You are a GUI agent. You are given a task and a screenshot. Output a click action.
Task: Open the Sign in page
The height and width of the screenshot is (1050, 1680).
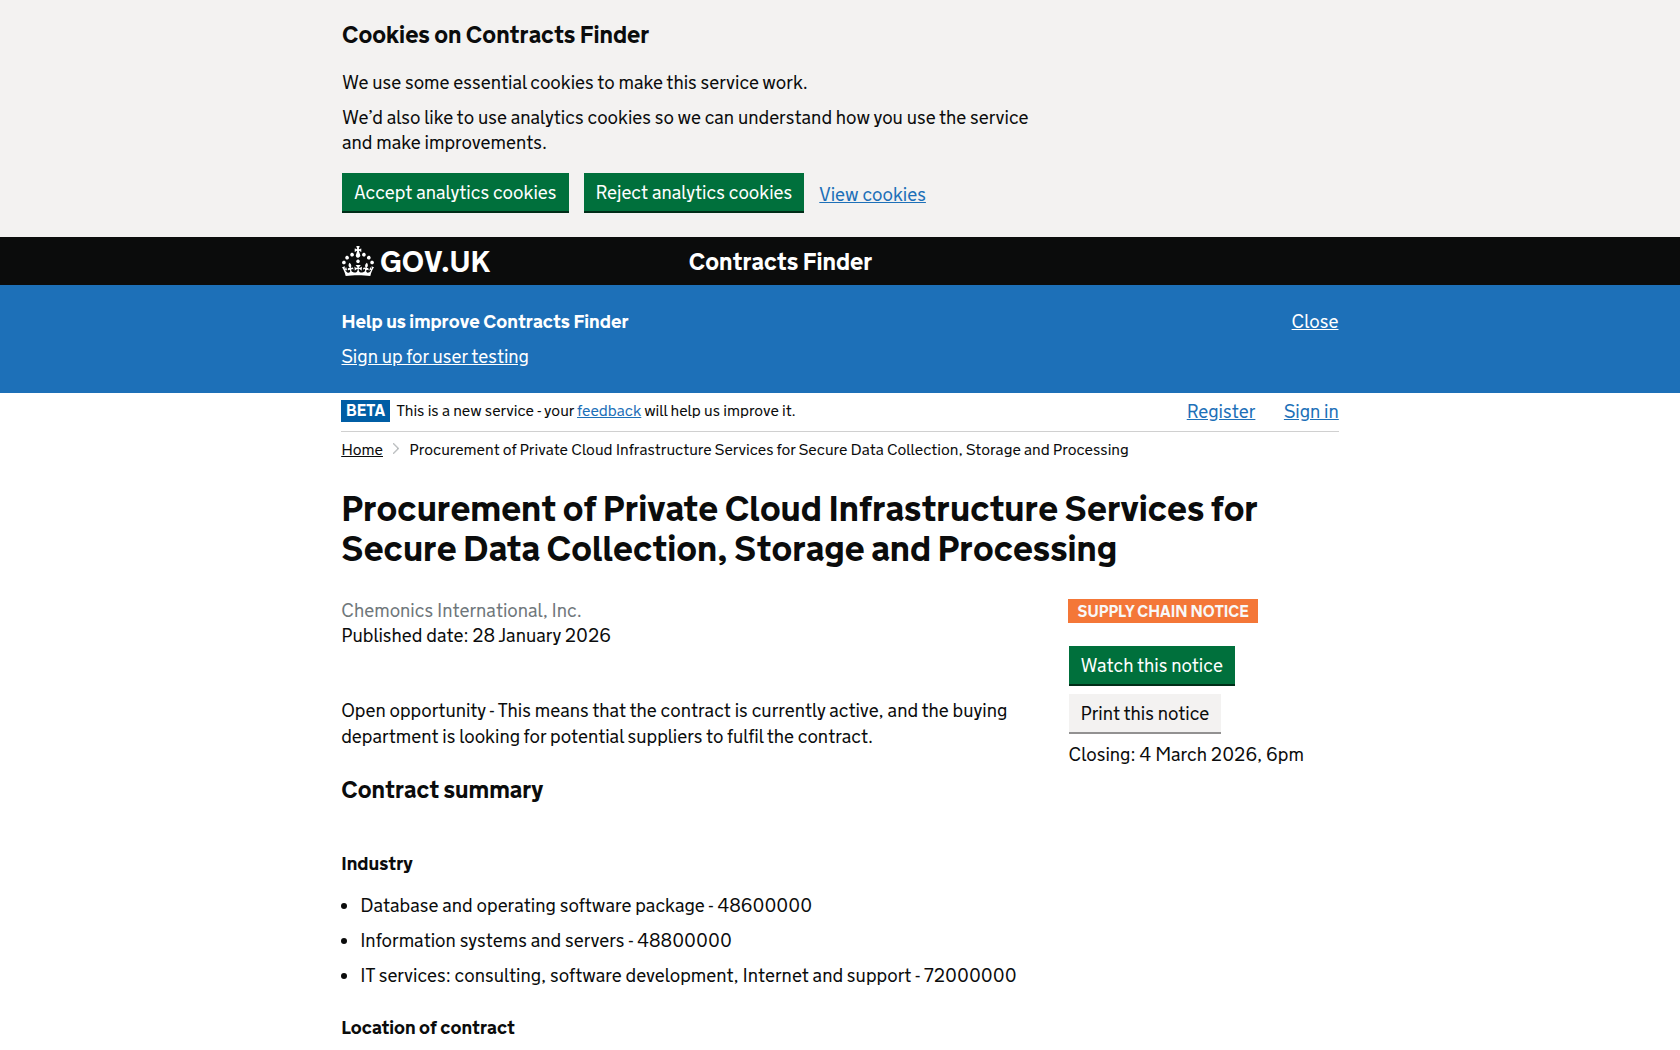1310,412
